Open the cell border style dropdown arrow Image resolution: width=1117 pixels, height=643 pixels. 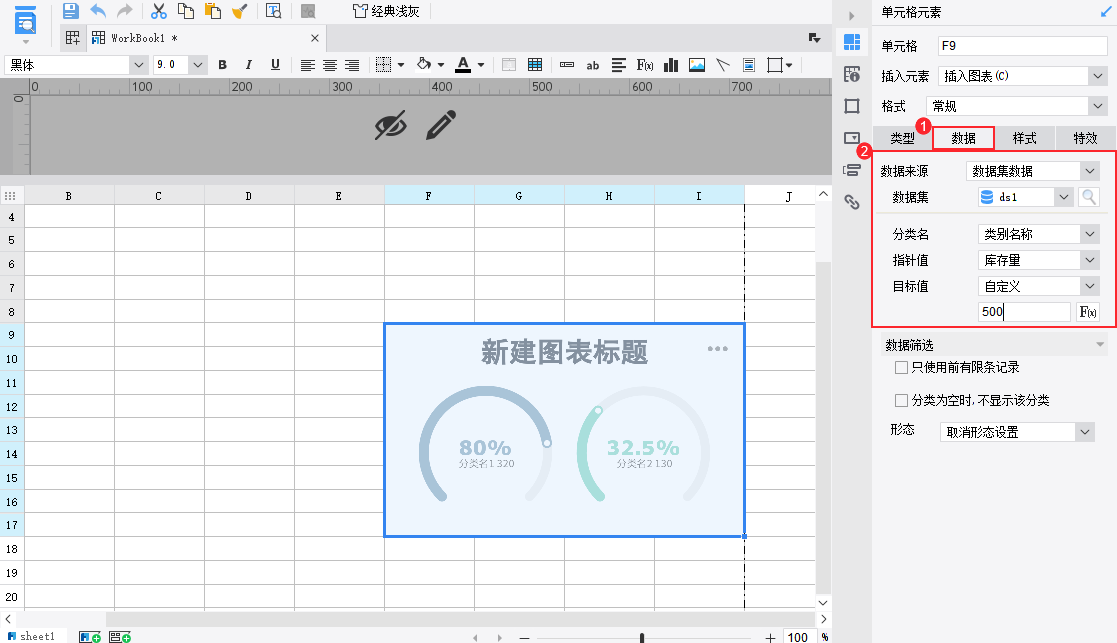coord(401,65)
